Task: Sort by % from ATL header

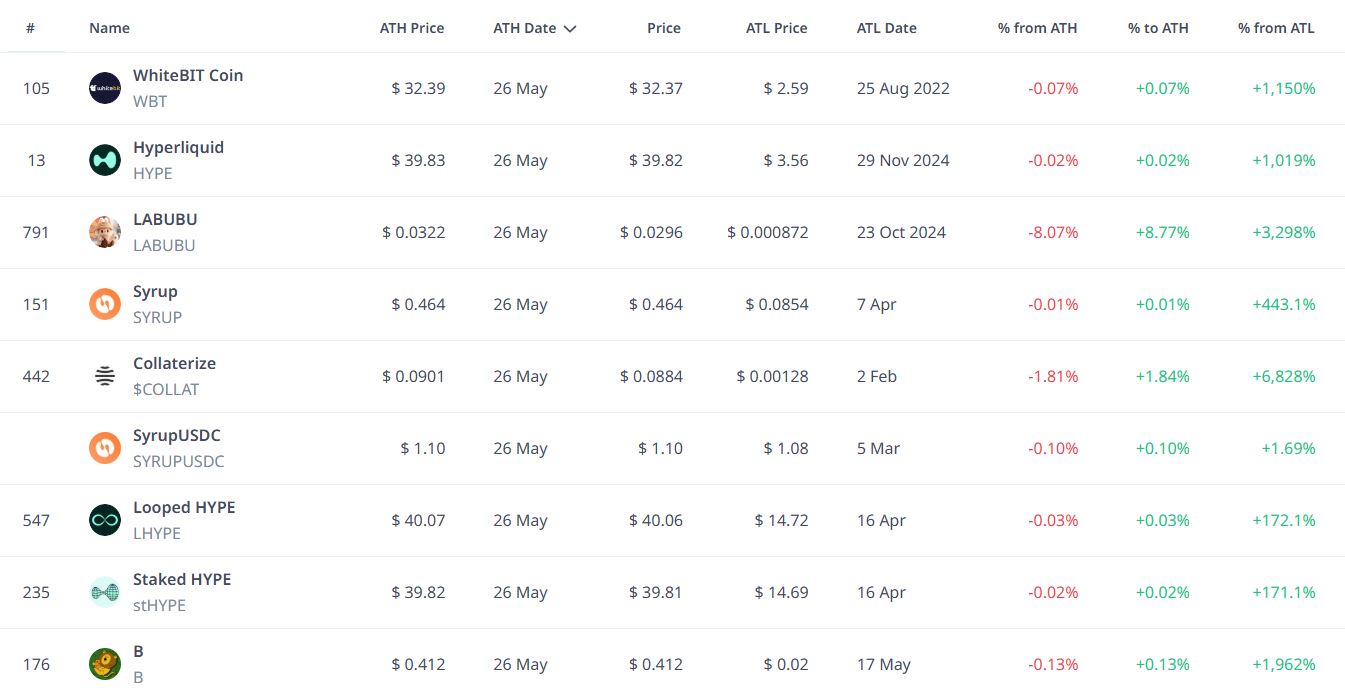Action: tap(1276, 28)
